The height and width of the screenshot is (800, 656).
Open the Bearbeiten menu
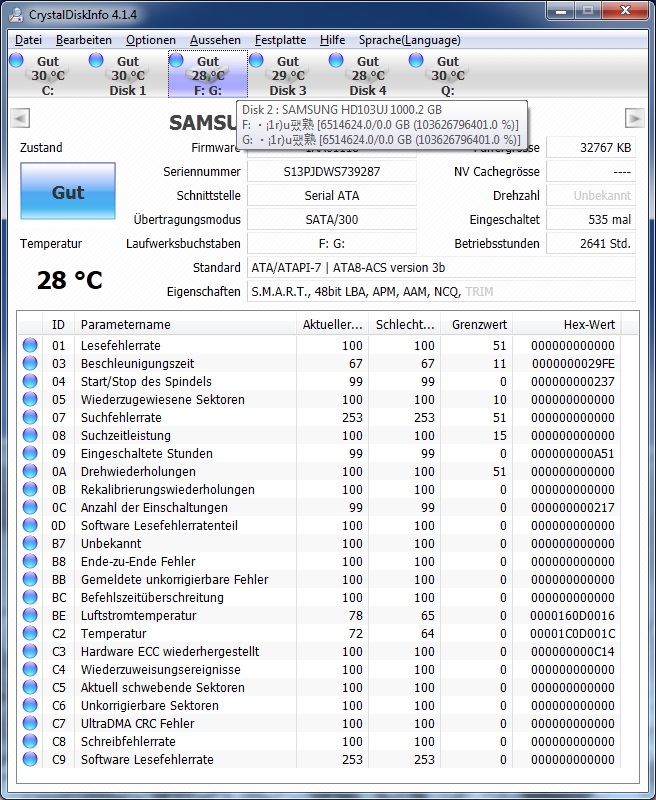84,40
